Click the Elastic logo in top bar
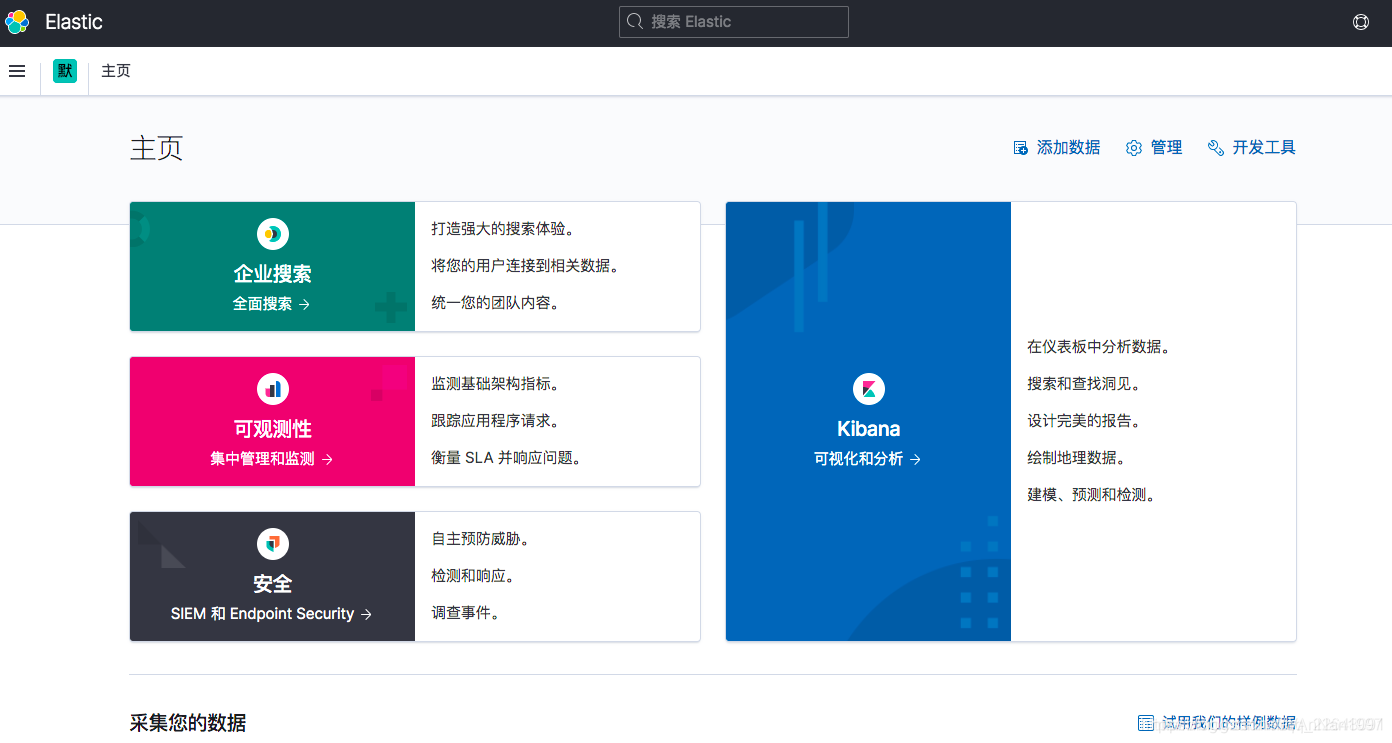The image size is (1392, 743). point(16,22)
